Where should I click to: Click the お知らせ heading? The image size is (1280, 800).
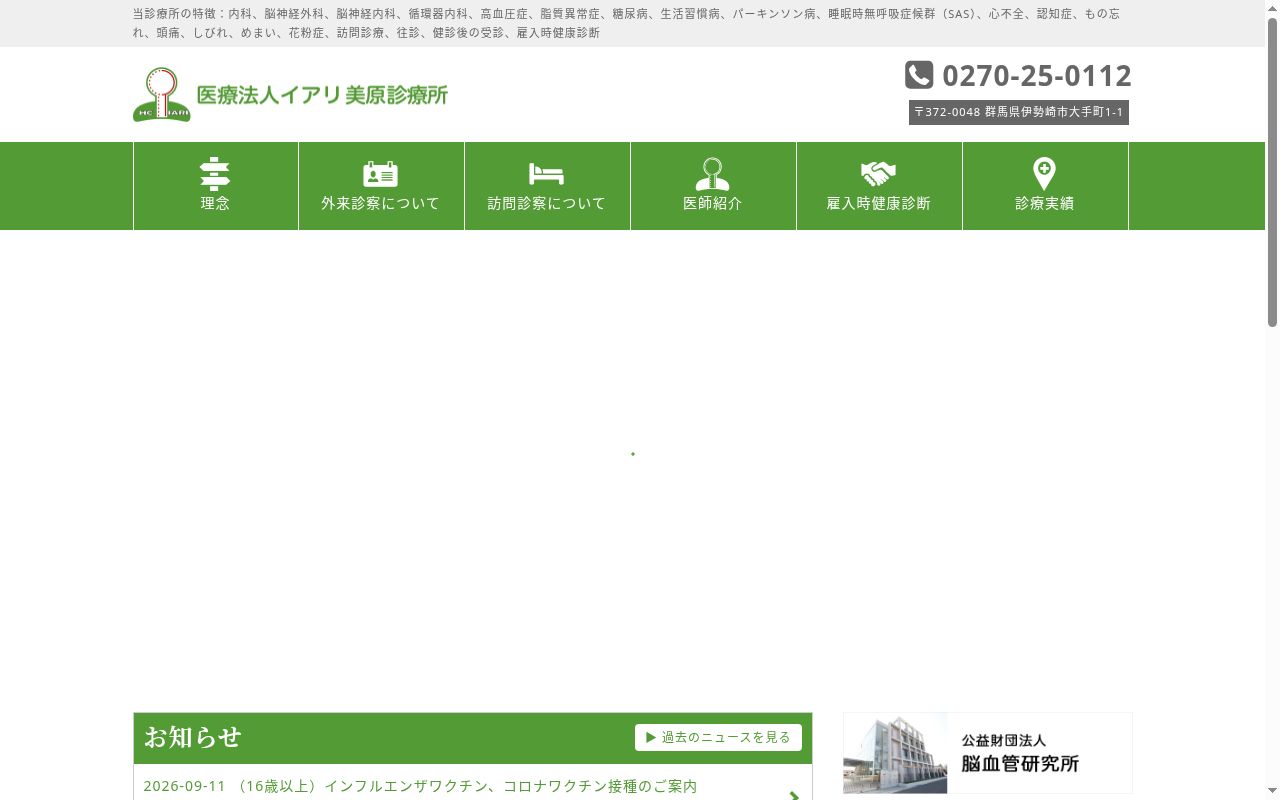click(x=193, y=737)
